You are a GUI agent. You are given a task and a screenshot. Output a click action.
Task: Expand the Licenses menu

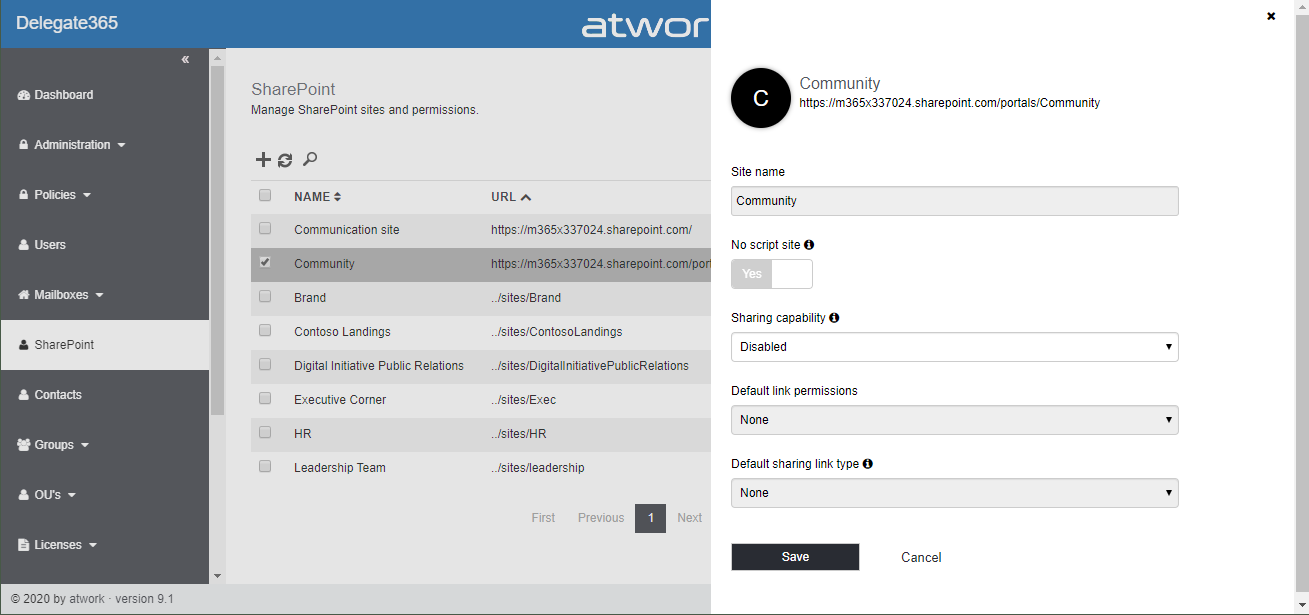click(x=58, y=545)
